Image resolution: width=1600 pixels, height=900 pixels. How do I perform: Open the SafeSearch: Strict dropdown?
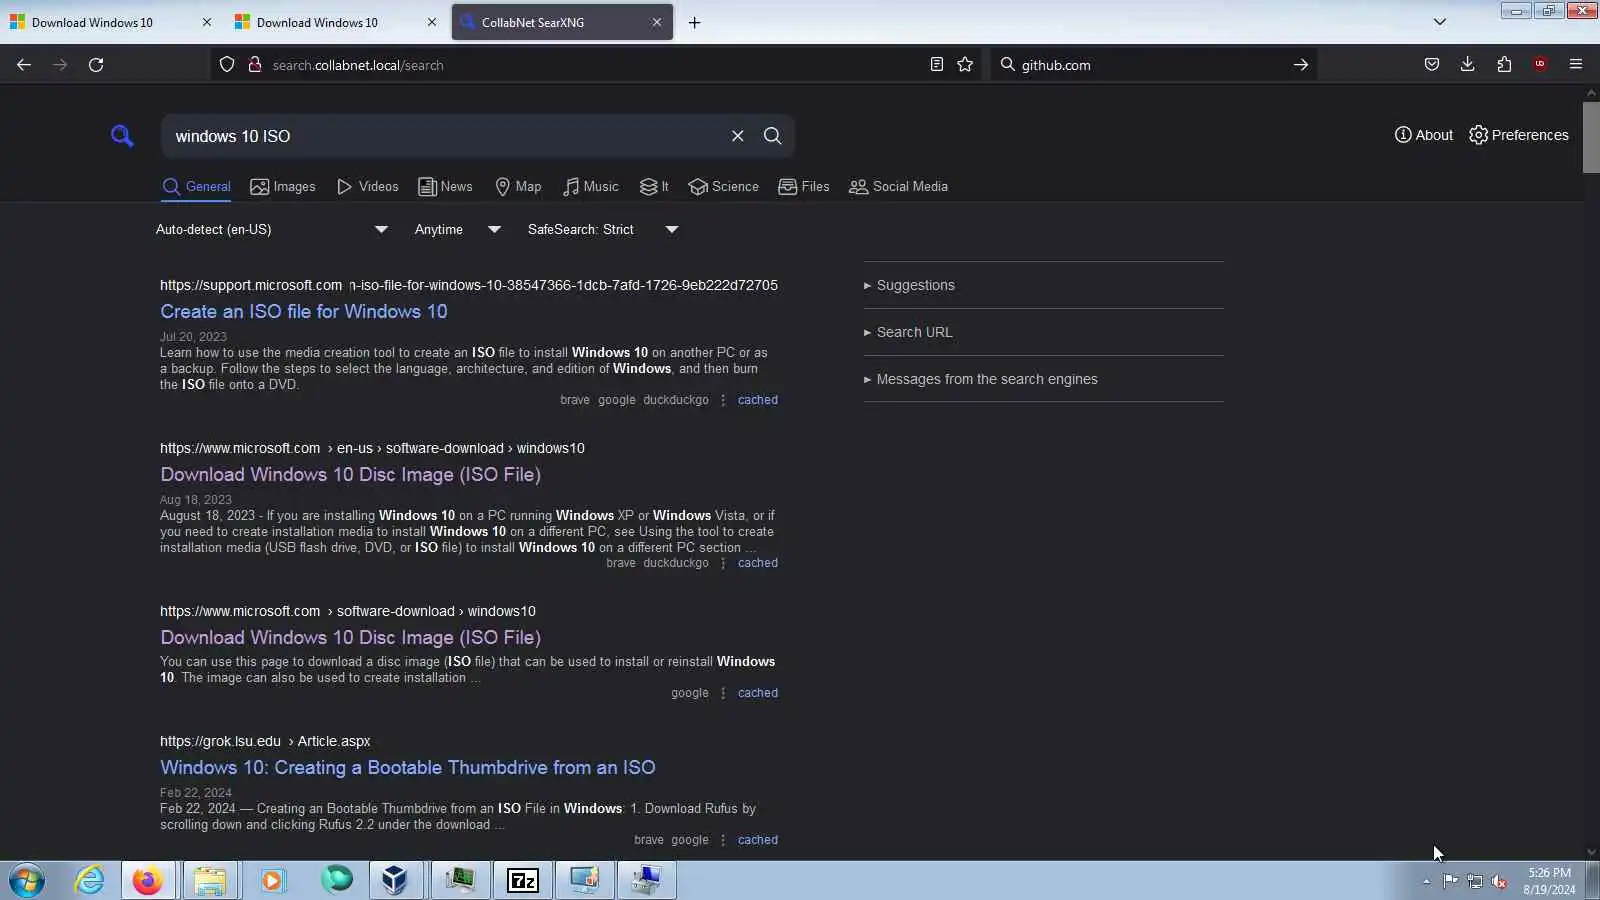(603, 230)
